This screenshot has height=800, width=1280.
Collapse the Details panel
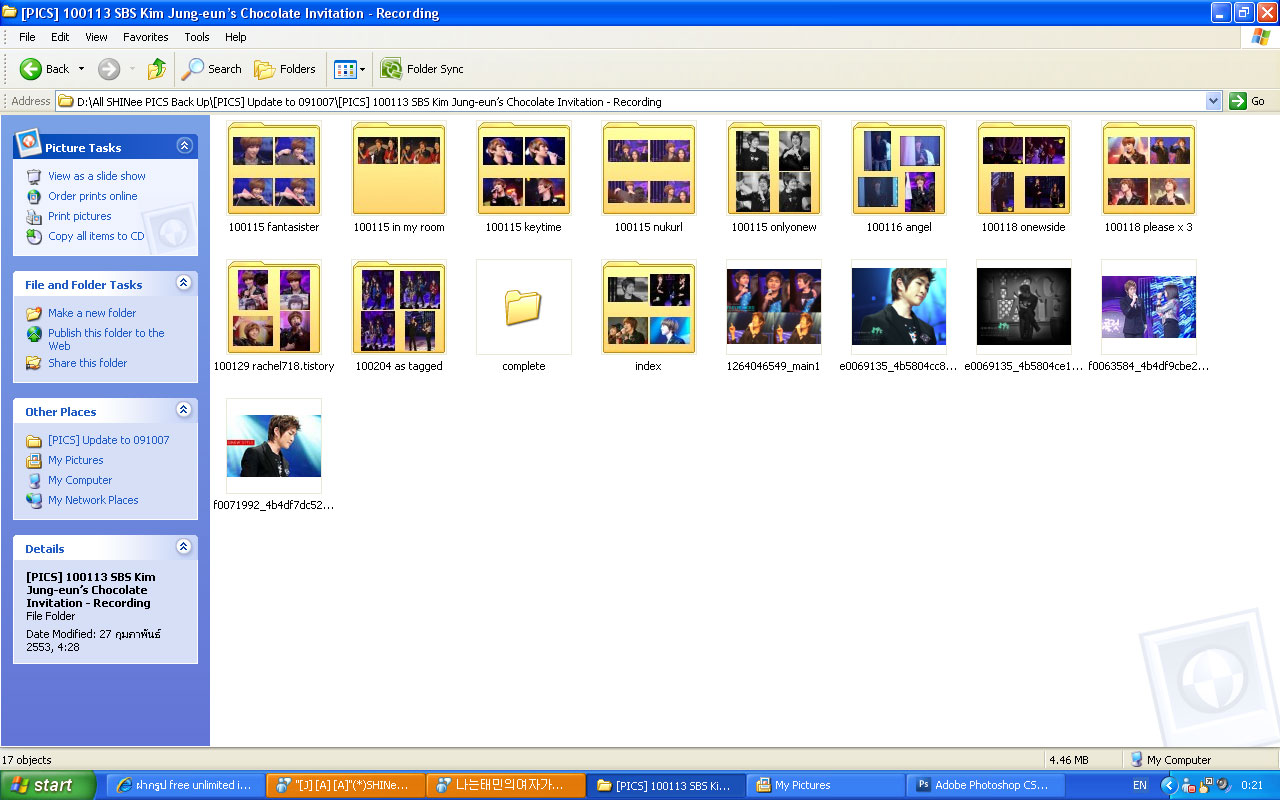pos(184,547)
